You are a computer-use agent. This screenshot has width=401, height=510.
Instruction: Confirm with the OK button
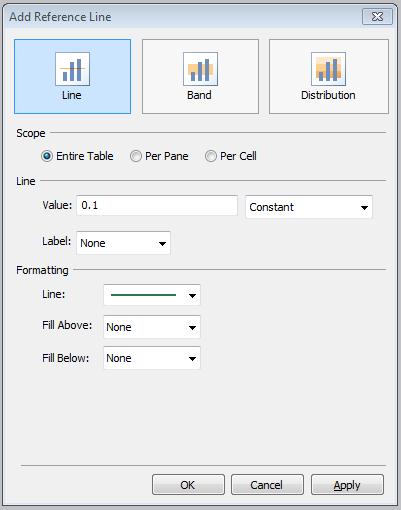pos(188,485)
